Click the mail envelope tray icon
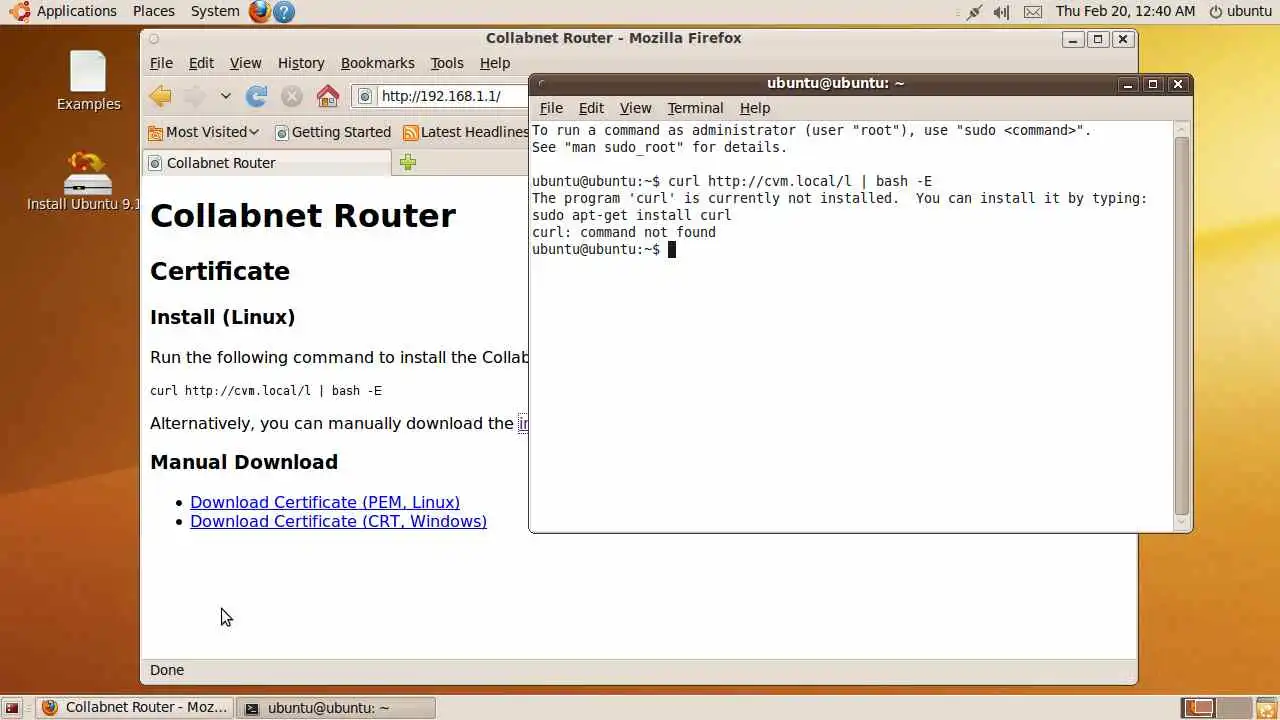Screen dimensions: 1280x720 (1033, 12)
